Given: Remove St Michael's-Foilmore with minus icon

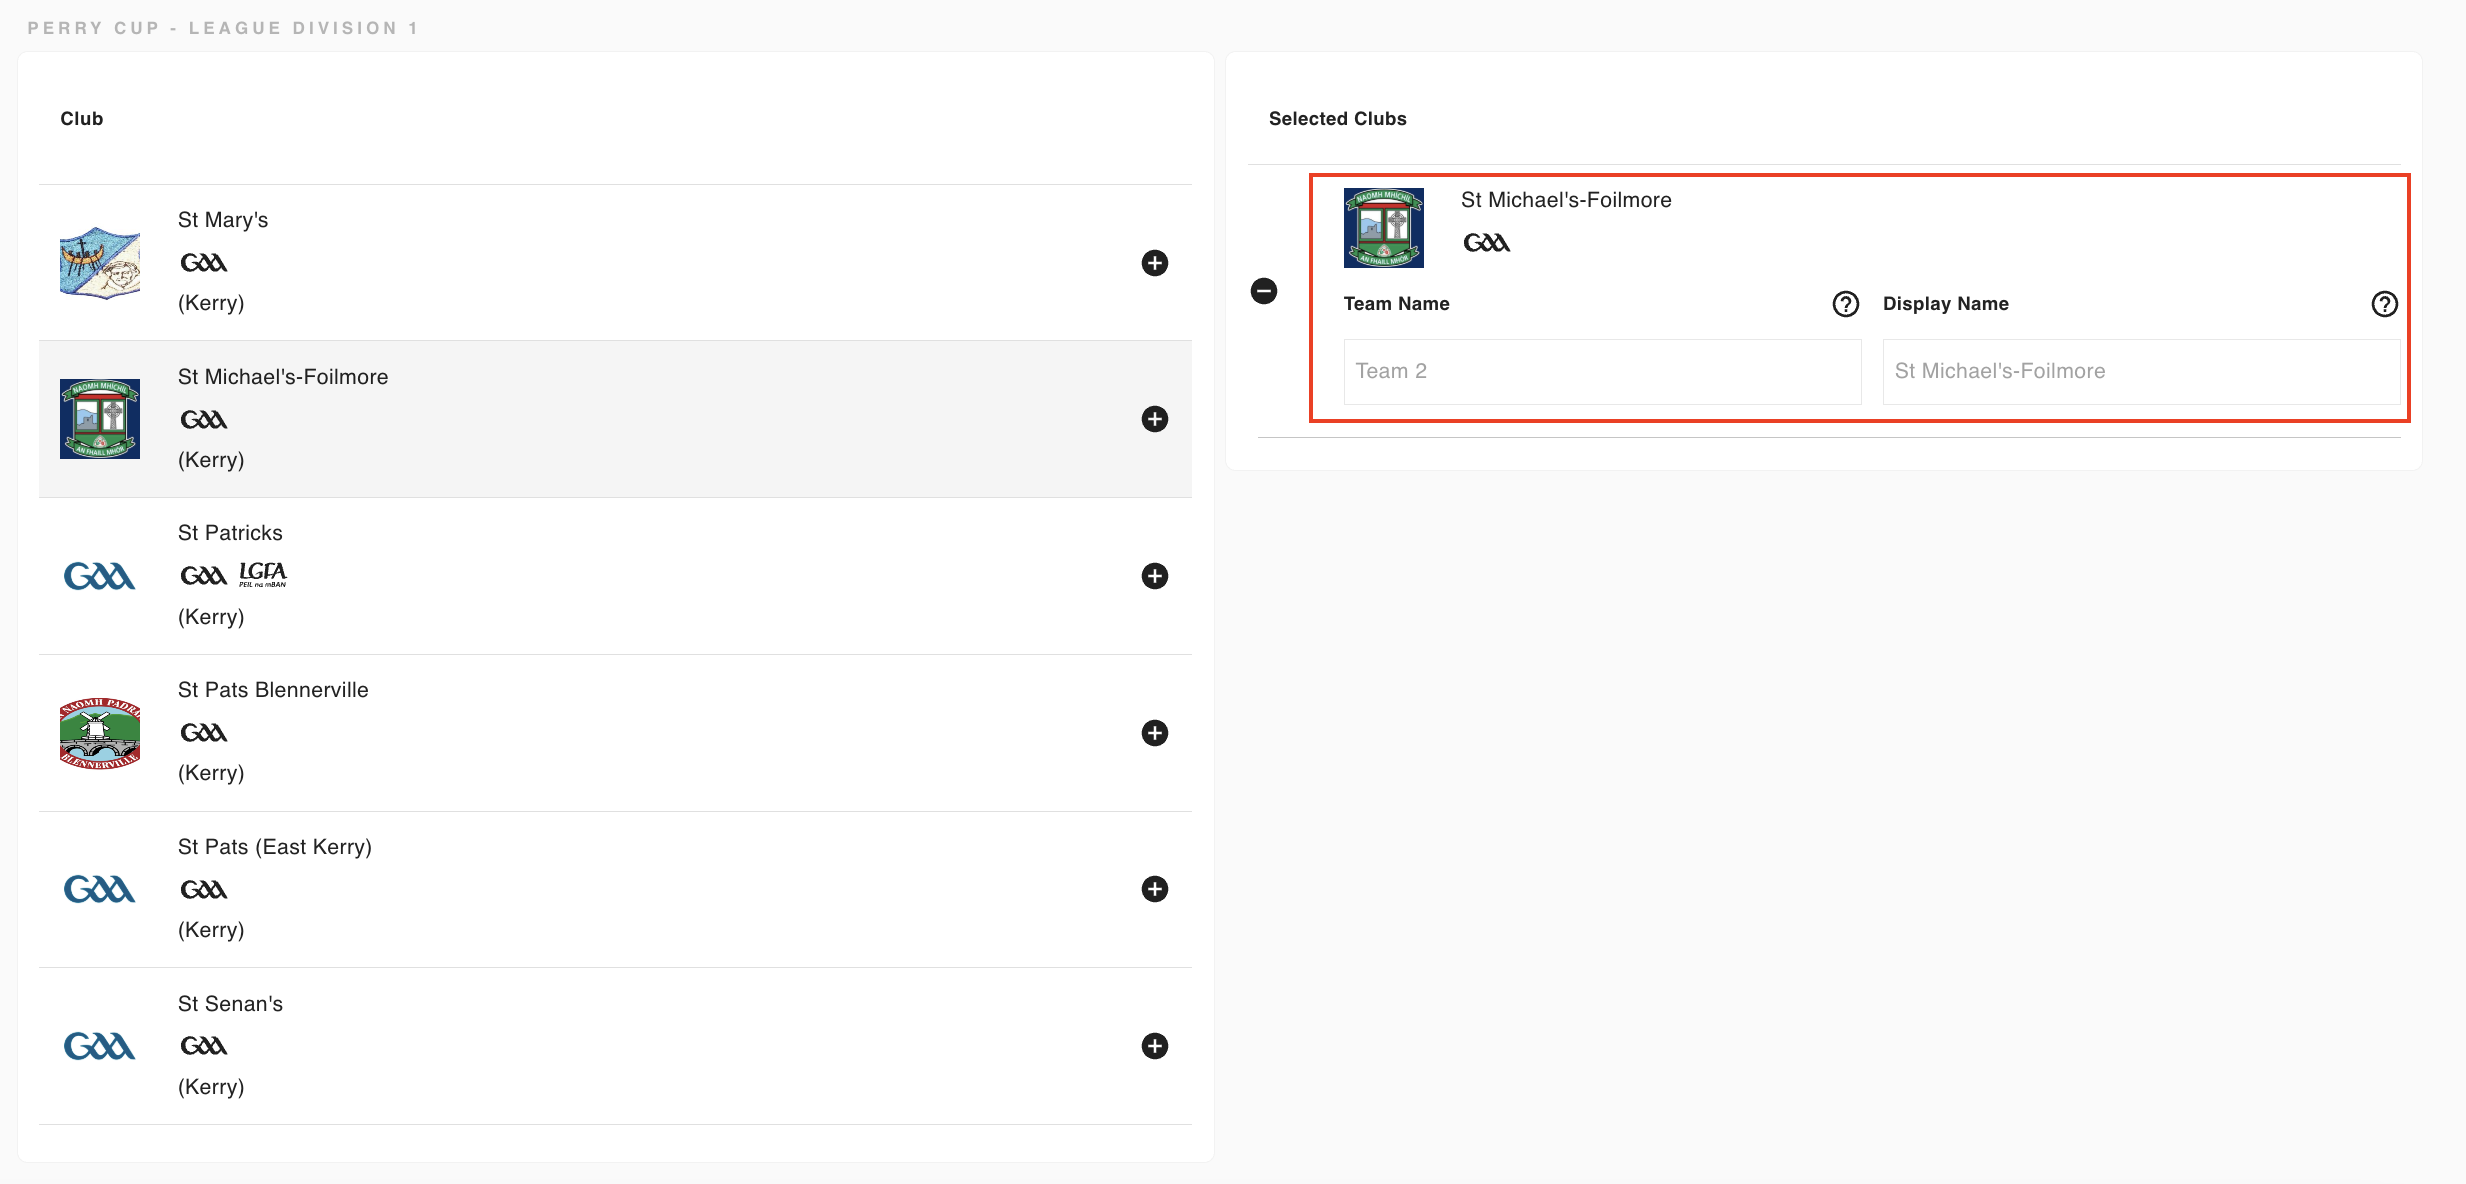Looking at the screenshot, I should pyautogui.click(x=1264, y=291).
